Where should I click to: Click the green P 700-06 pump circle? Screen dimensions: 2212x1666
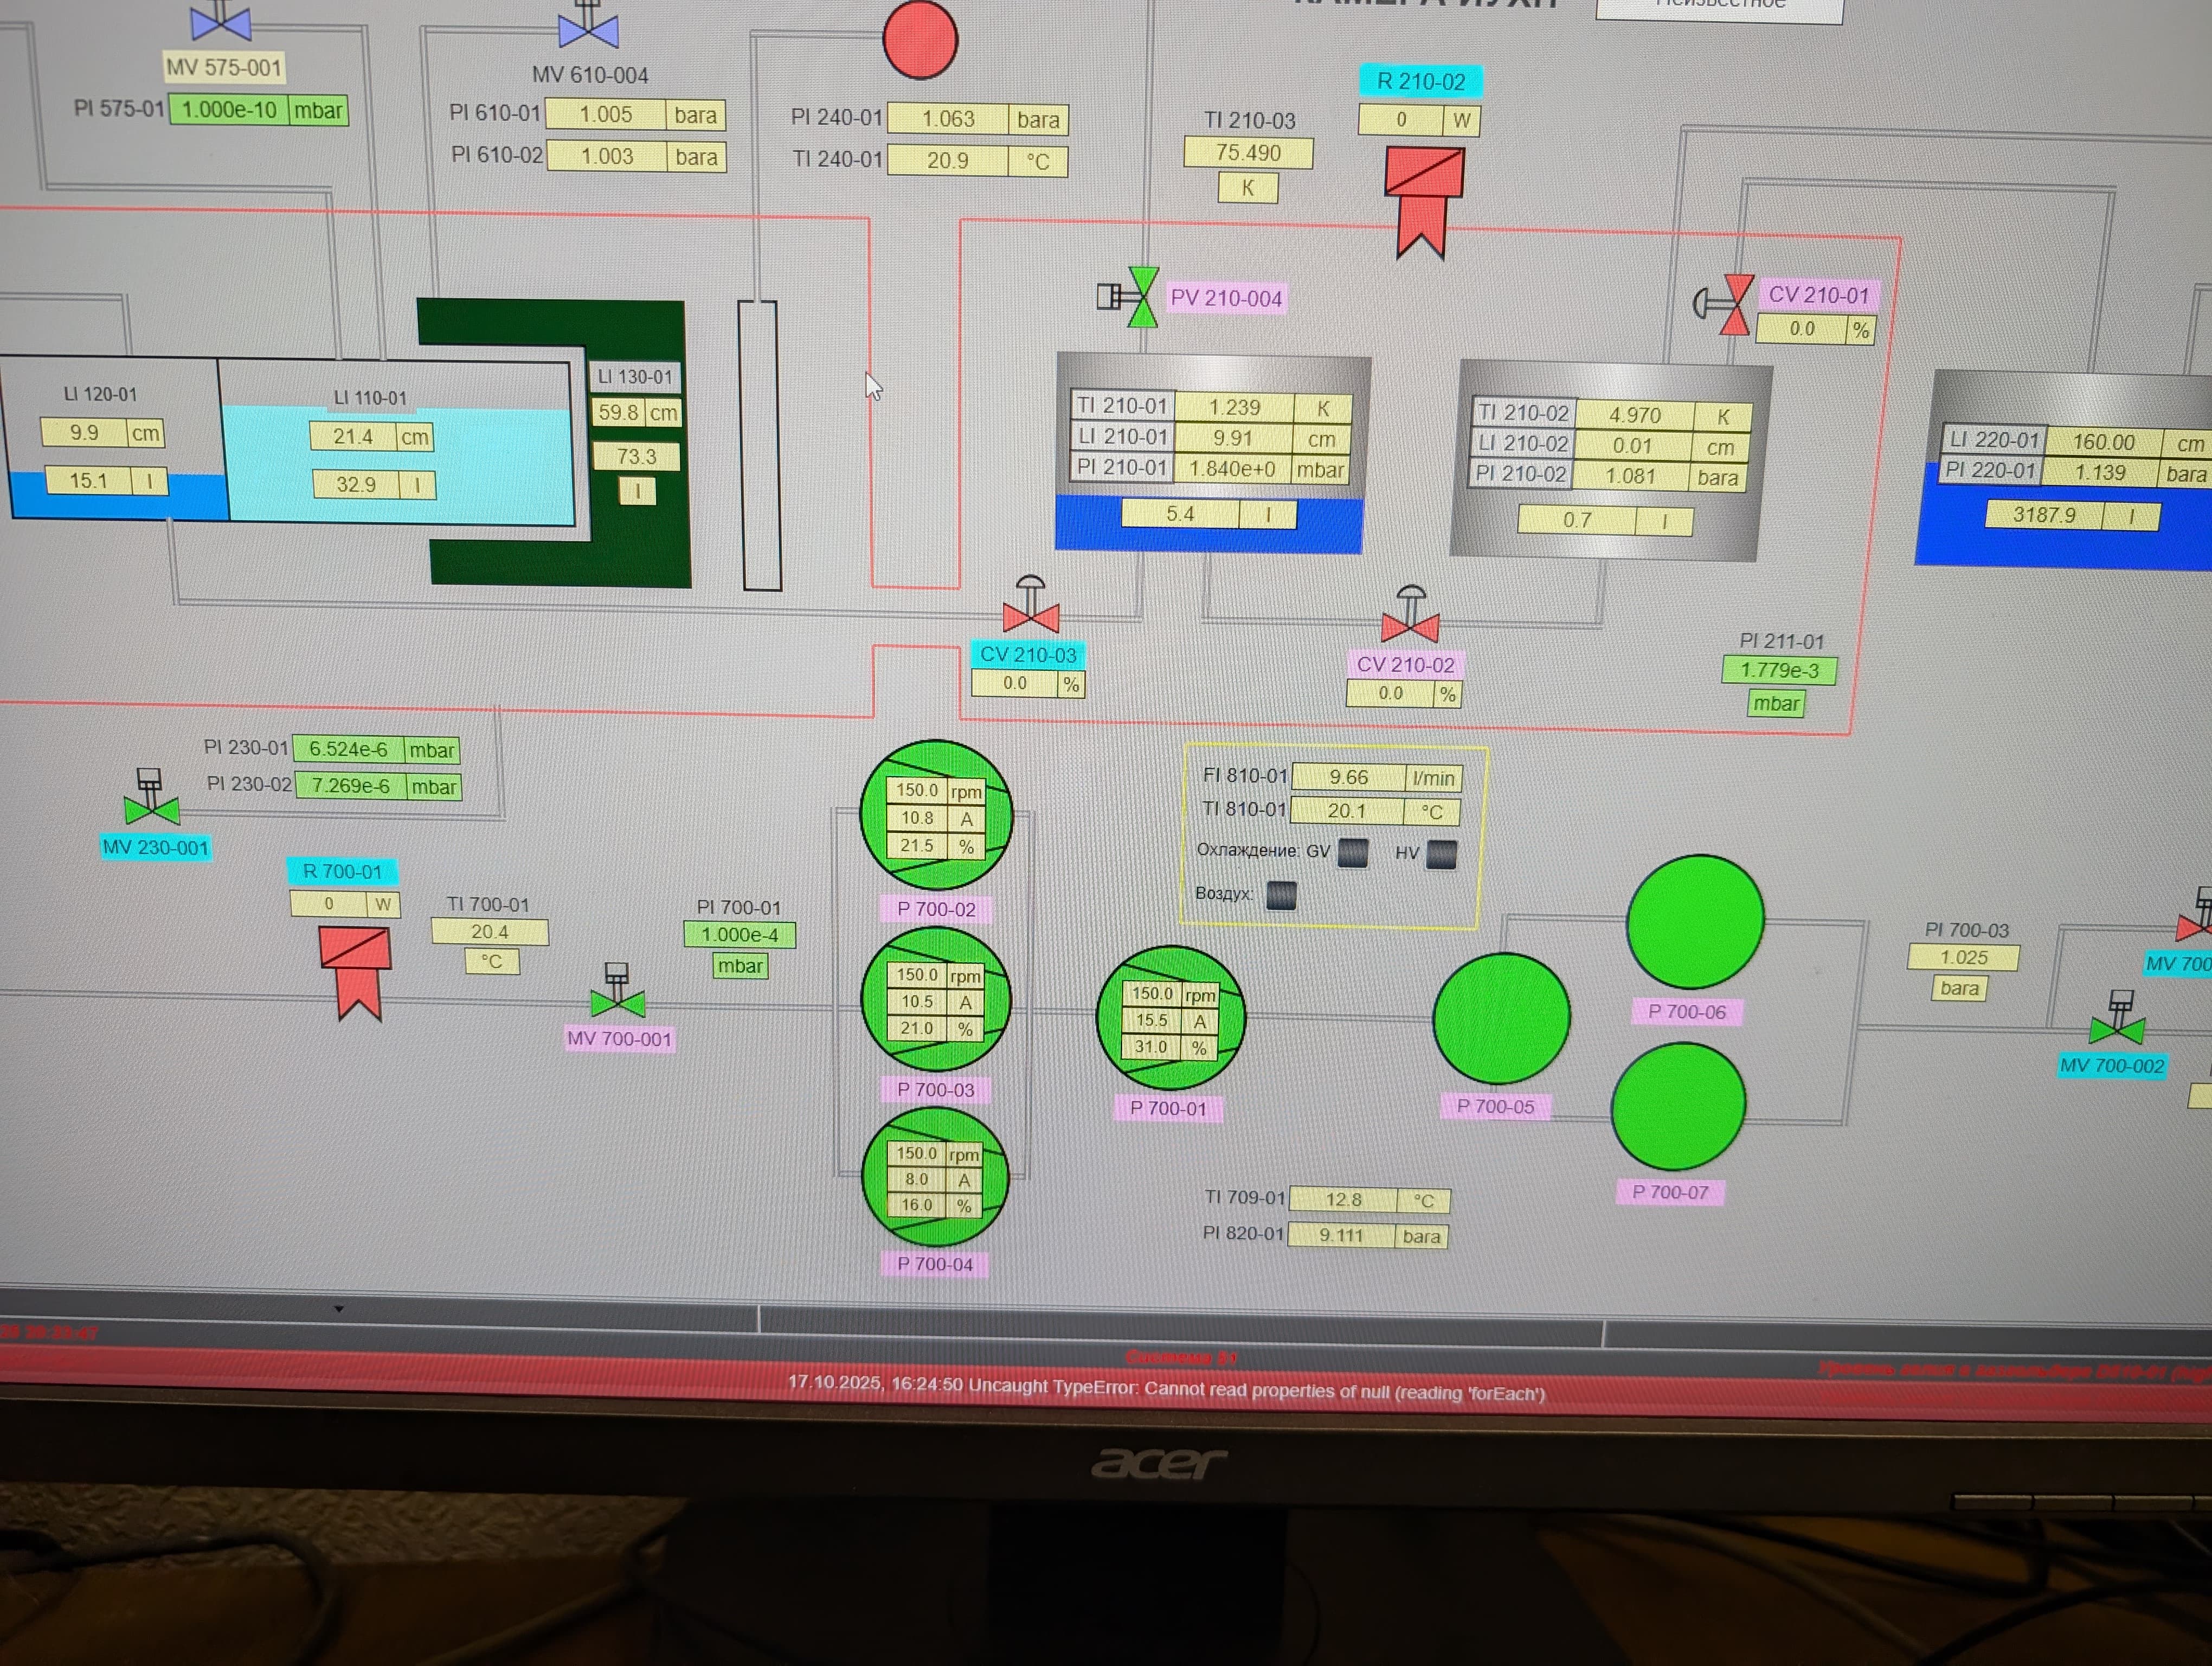tap(1695, 921)
